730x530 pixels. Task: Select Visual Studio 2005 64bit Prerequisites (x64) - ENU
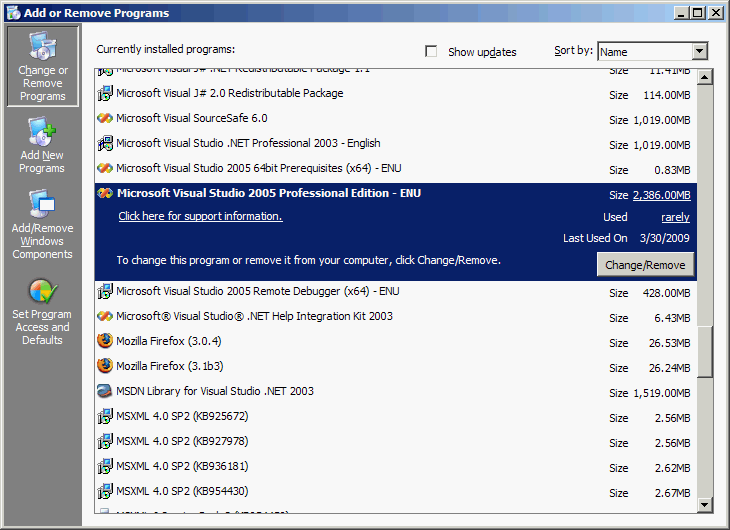395,169
